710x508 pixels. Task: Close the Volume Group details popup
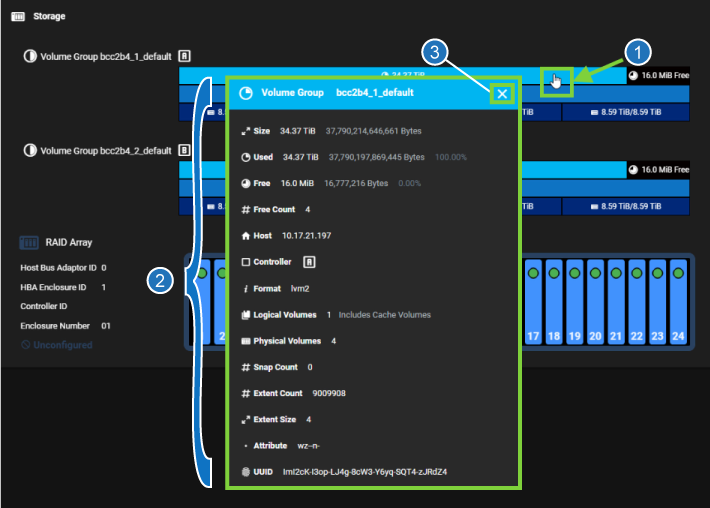click(502, 94)
